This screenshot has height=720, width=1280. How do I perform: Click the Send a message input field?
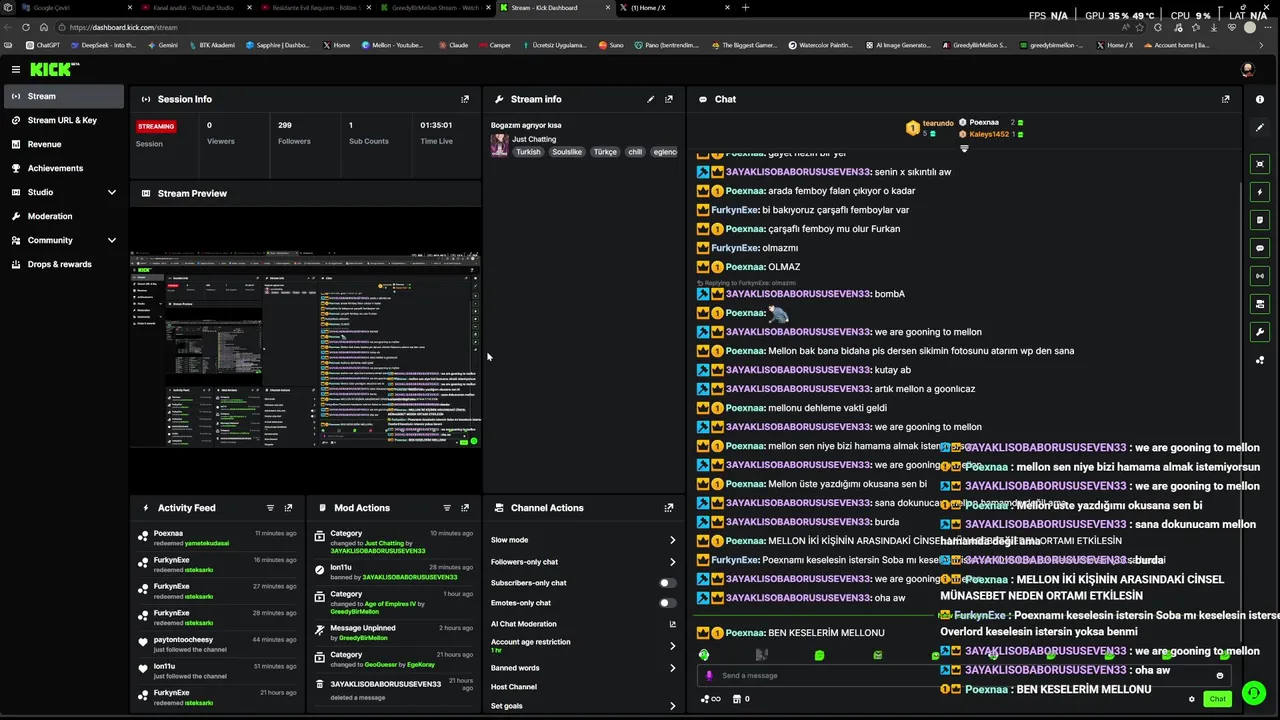962,675
